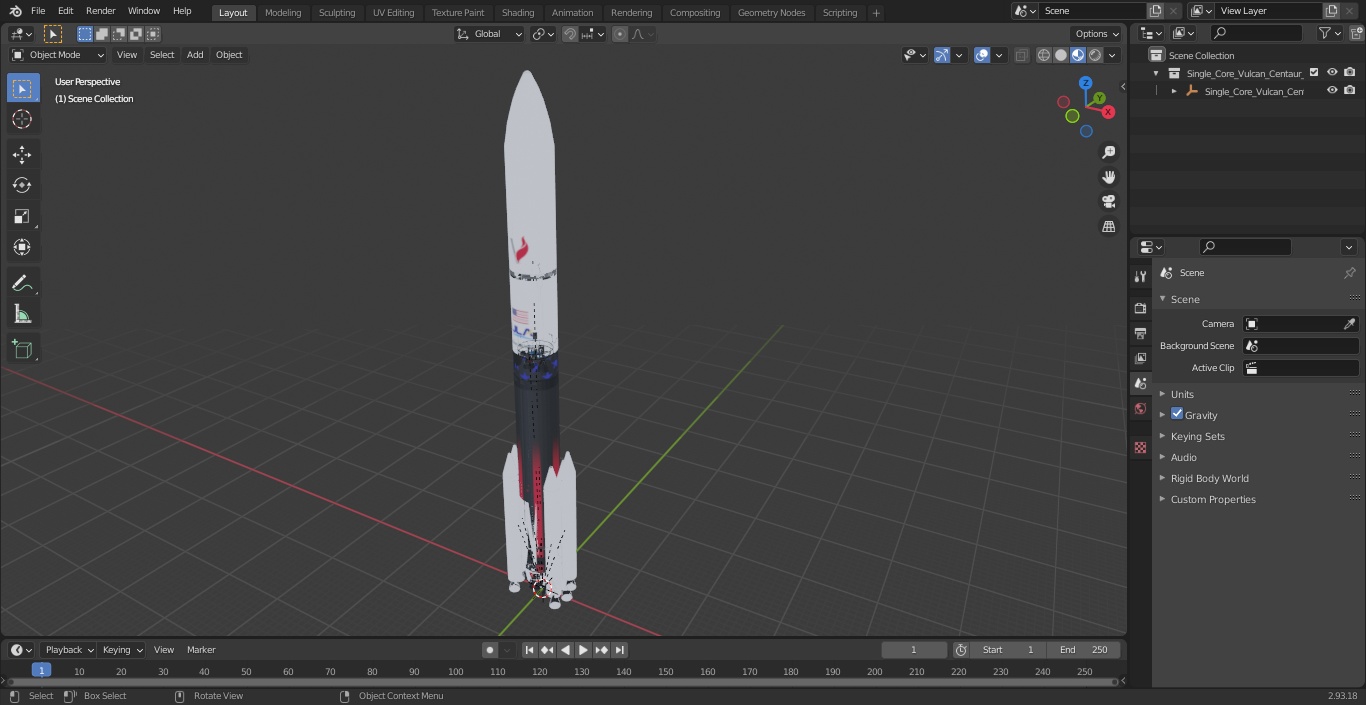
Task: Switch to the Shading workspace tab
Action: [x=518, y=13]
